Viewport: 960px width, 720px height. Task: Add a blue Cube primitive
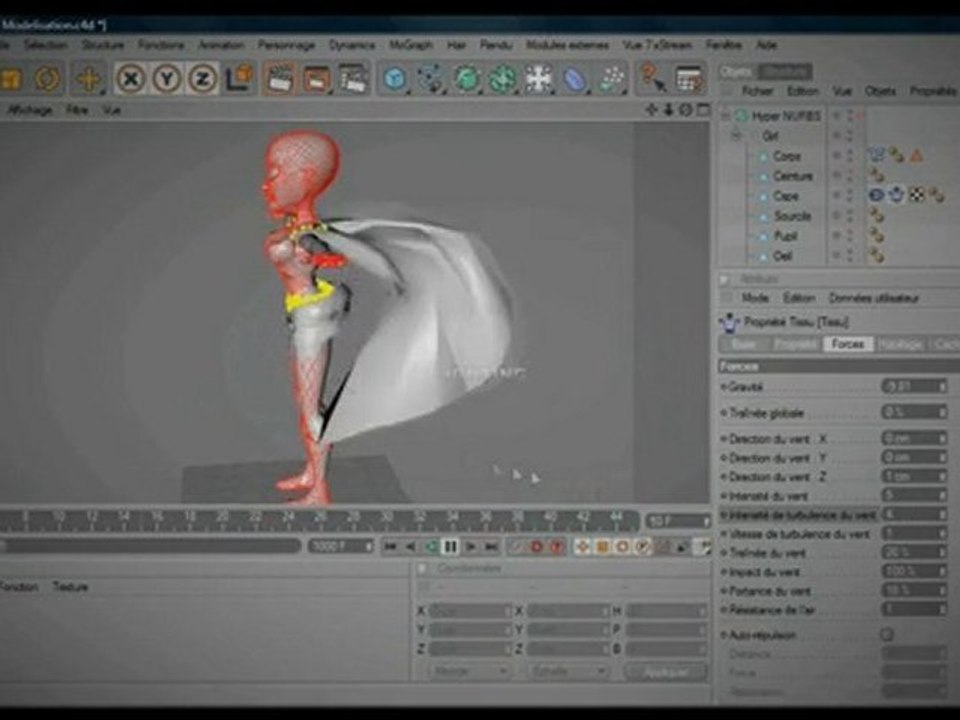pos(395,78)
